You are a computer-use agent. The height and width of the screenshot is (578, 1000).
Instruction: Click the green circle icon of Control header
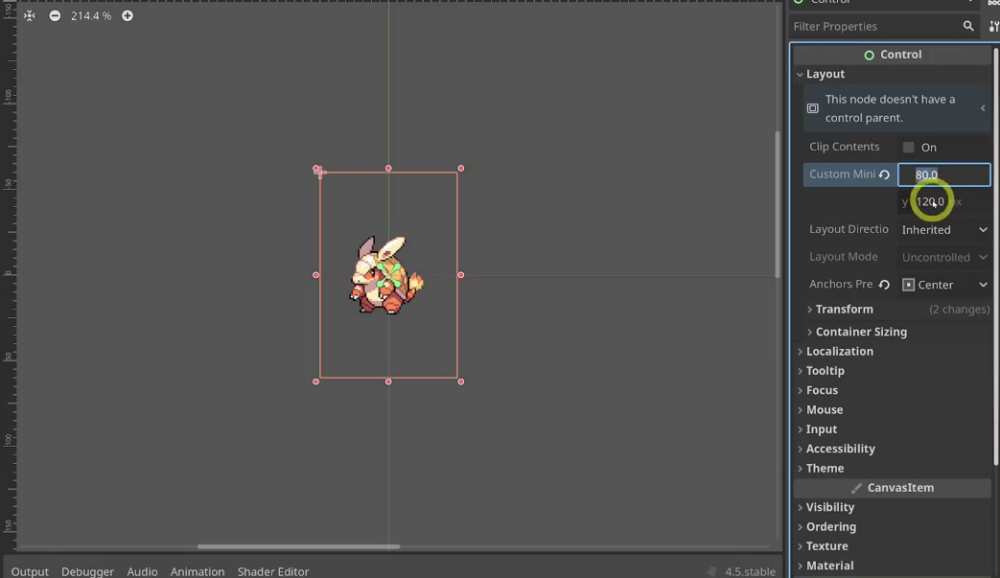click(x=869, y=55)
